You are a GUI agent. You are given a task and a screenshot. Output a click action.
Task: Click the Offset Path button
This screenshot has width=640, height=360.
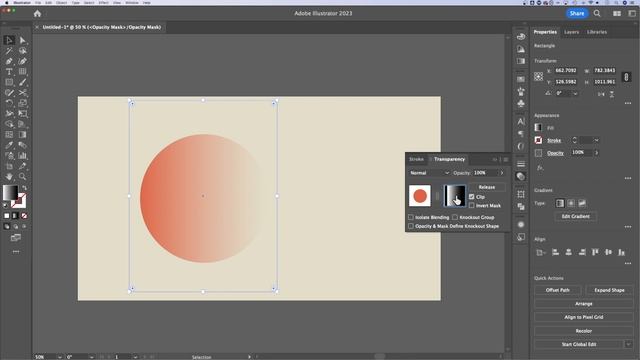558,290
